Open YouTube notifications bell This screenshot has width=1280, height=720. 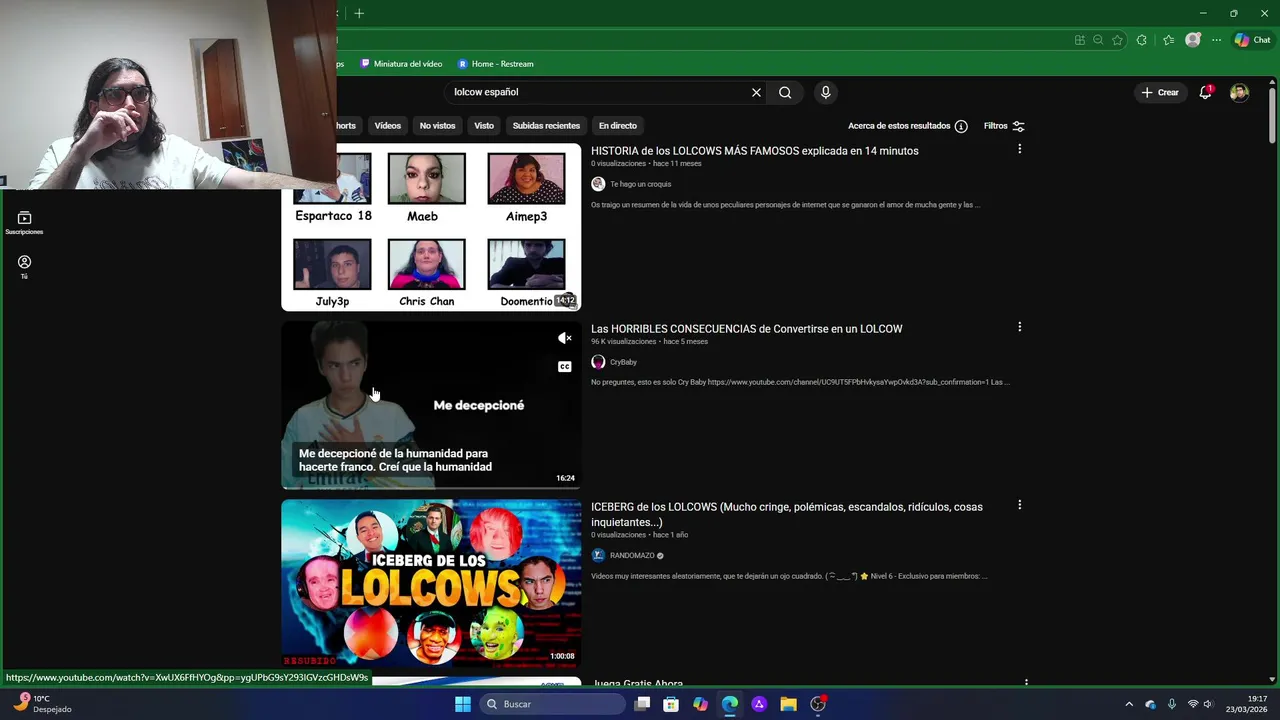[1206, 92]
